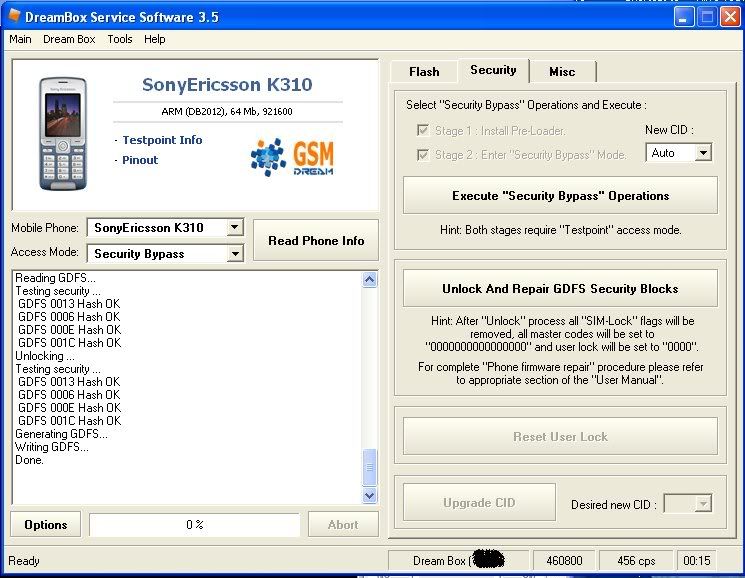Click the 'ARM (DB2012), 64 Mb, 921600' text
The height and width of the screenshot is (578, 745).
pos(227,112)
